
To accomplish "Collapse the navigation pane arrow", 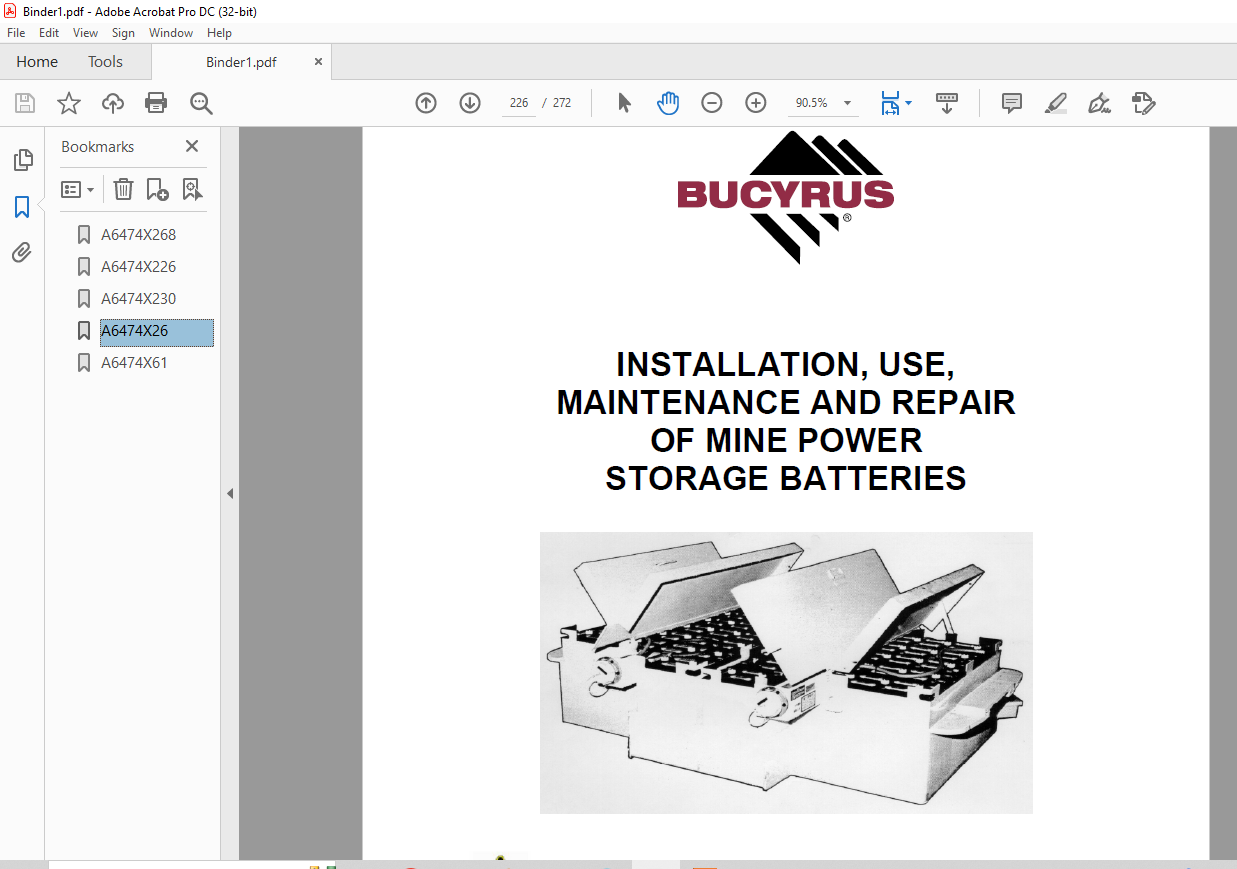I will [230, 493].
